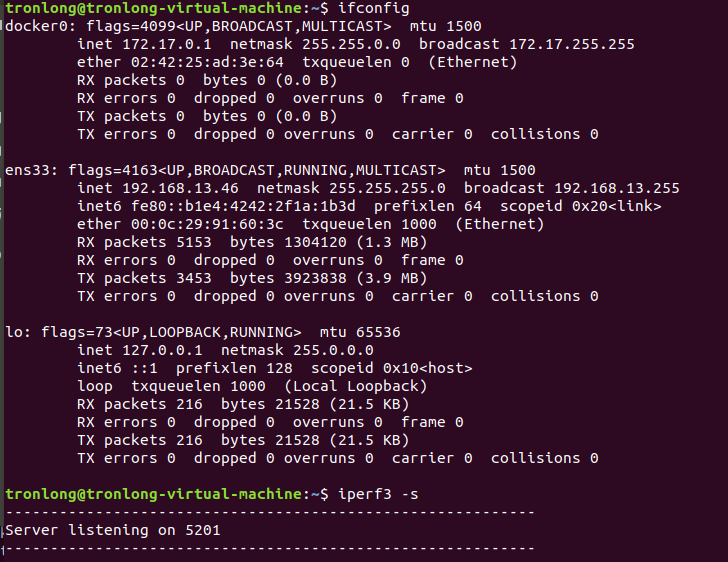Click Server listening on 5201 line
Viewport: 728px width, 562px height.
113,530
